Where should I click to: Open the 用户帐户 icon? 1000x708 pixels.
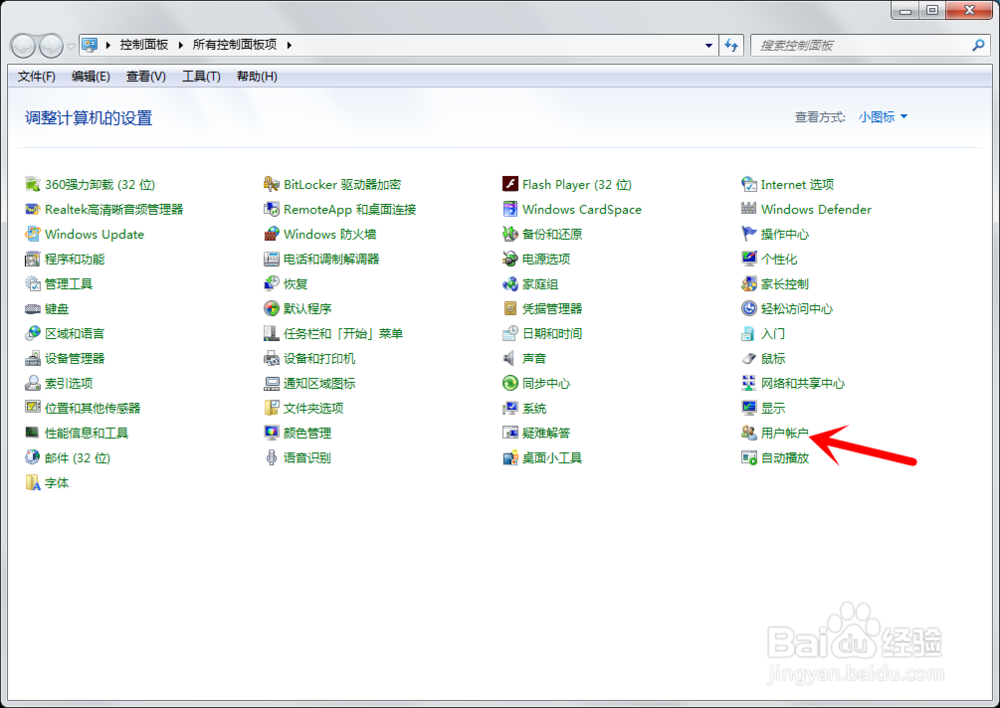pyautogui.click(x=749, y=433)
